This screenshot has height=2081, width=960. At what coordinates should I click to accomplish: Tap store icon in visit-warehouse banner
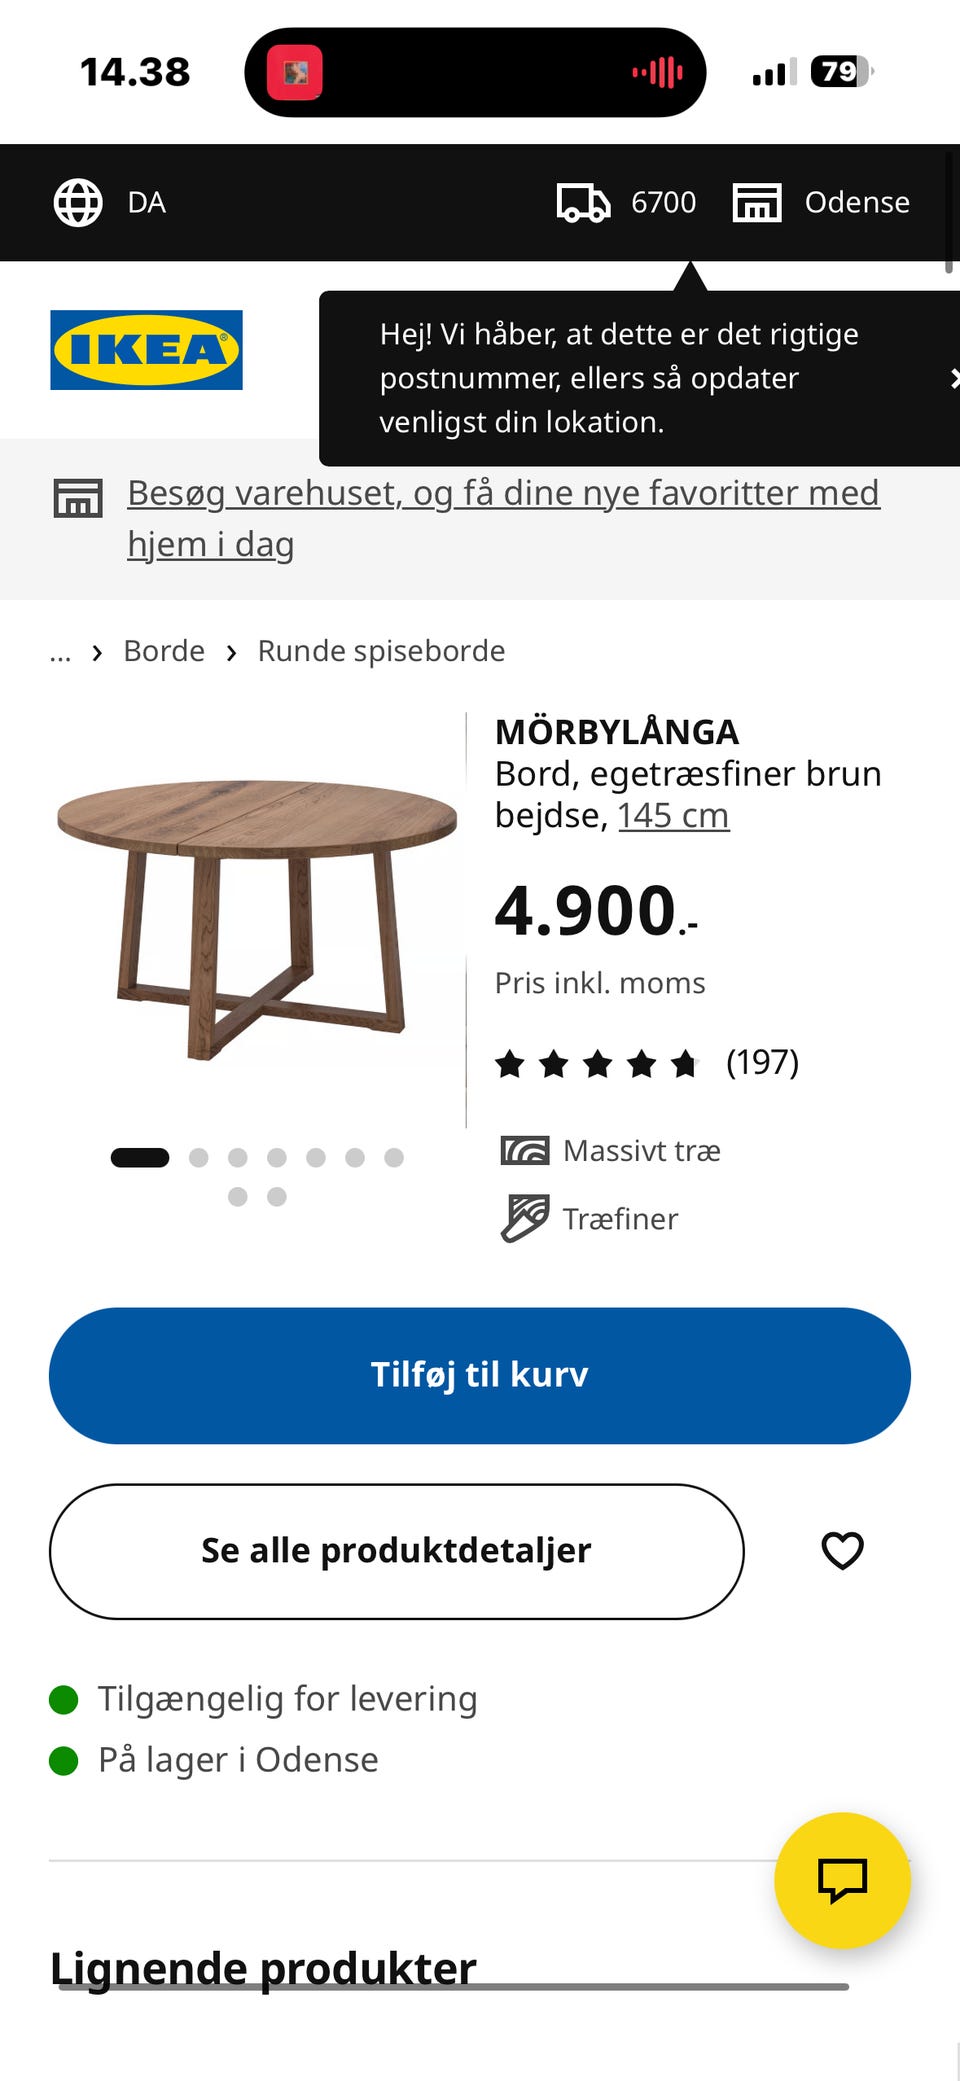click(78, 498)
